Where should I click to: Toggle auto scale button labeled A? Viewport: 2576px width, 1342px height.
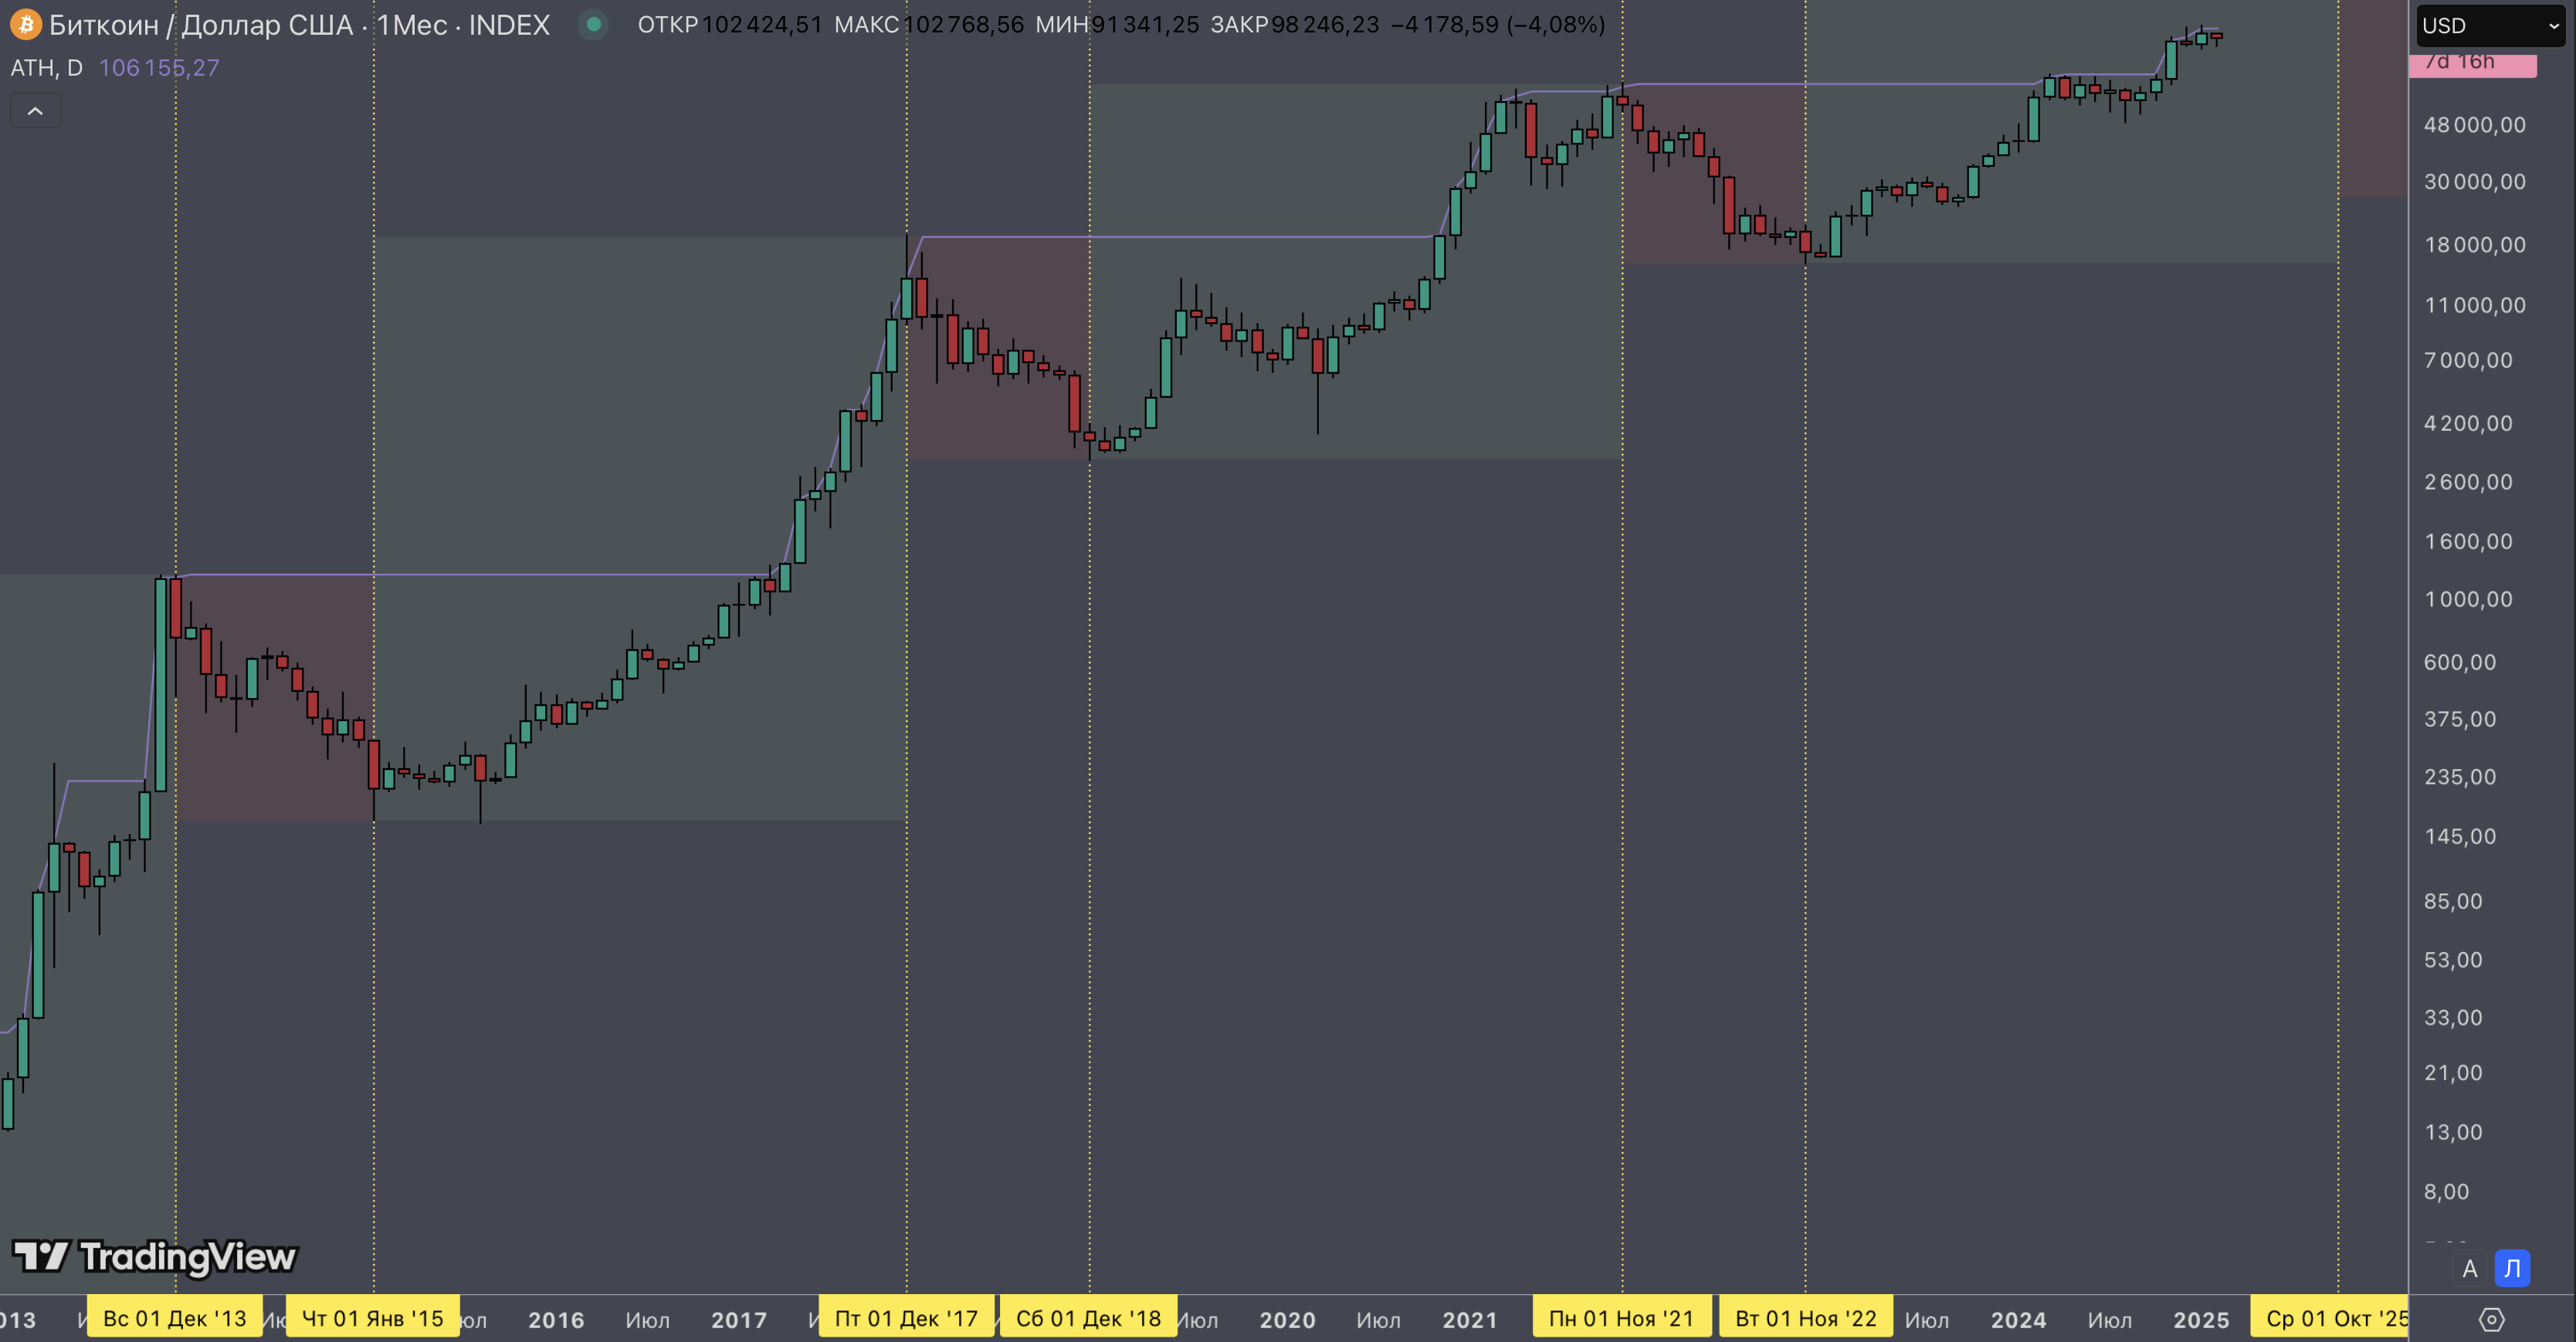click(2469, 1268)
